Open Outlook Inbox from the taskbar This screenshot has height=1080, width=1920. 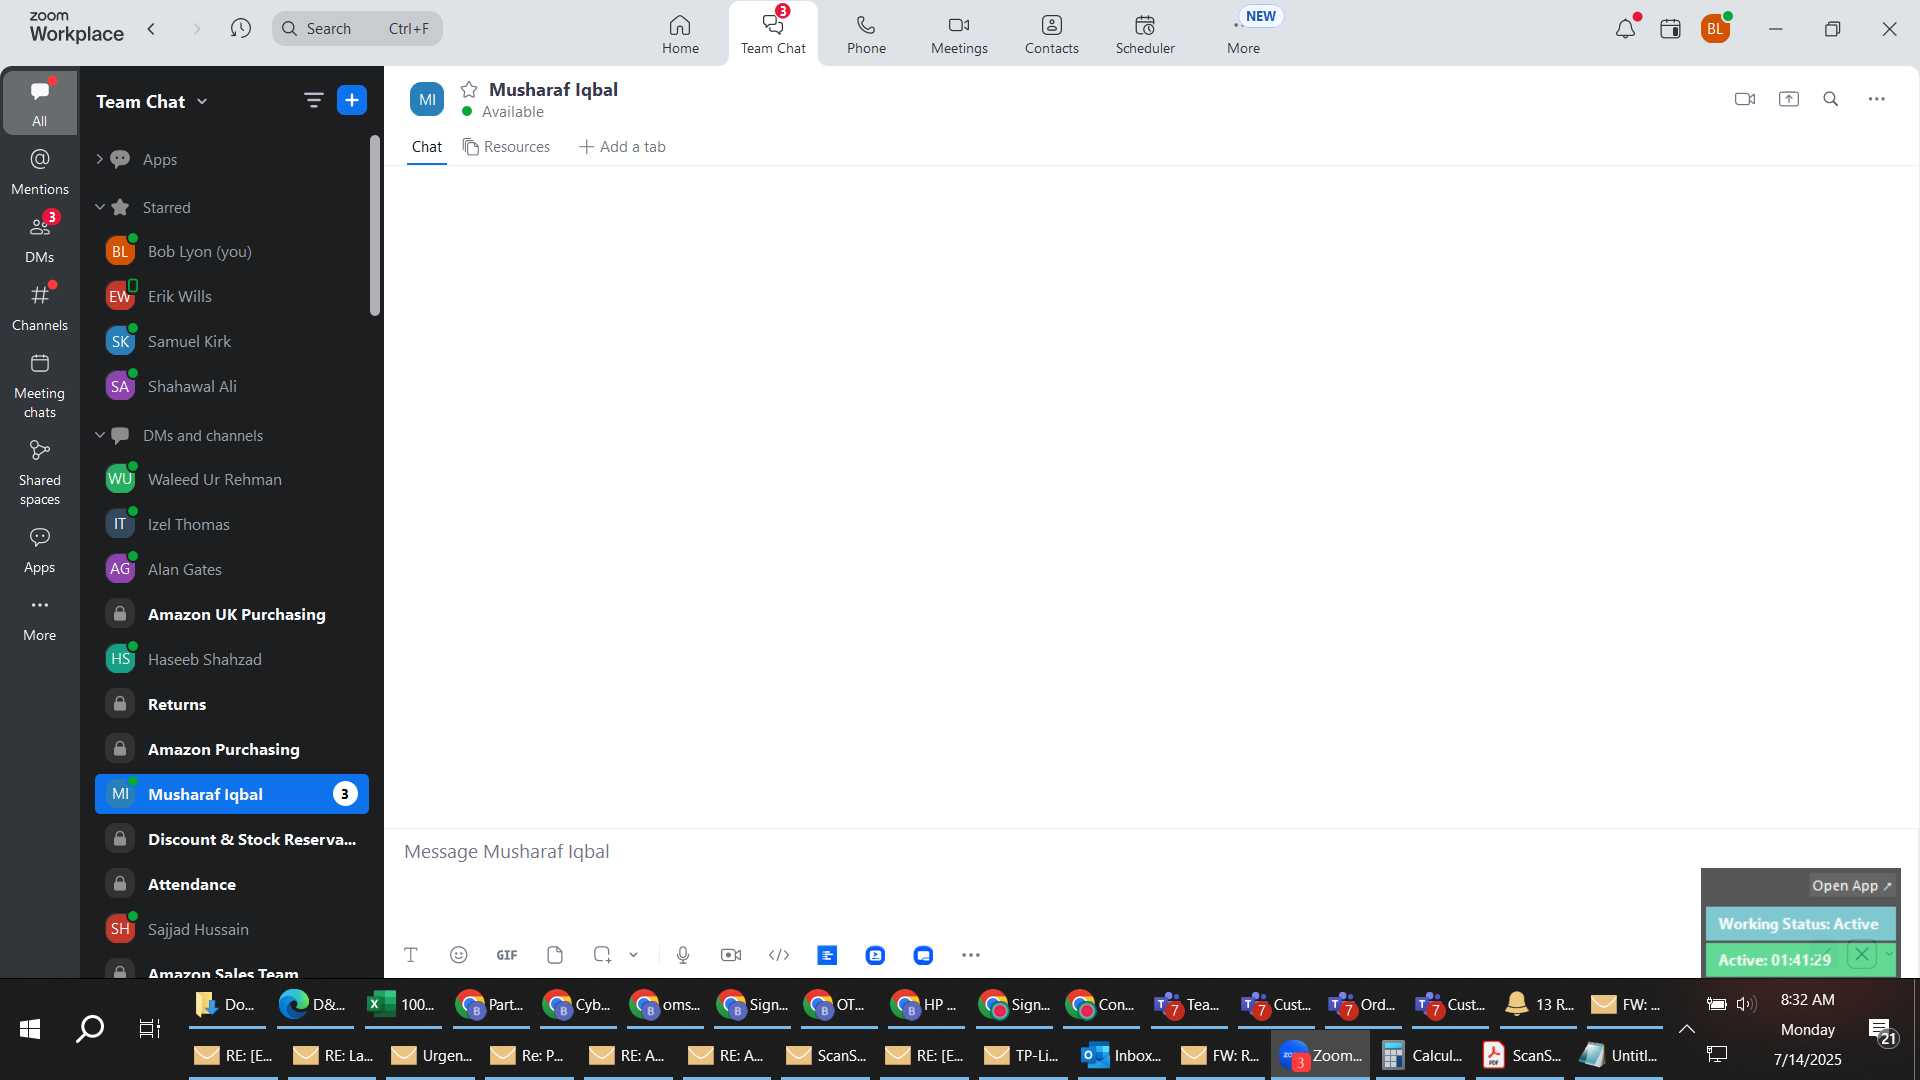(1122, 1055)
